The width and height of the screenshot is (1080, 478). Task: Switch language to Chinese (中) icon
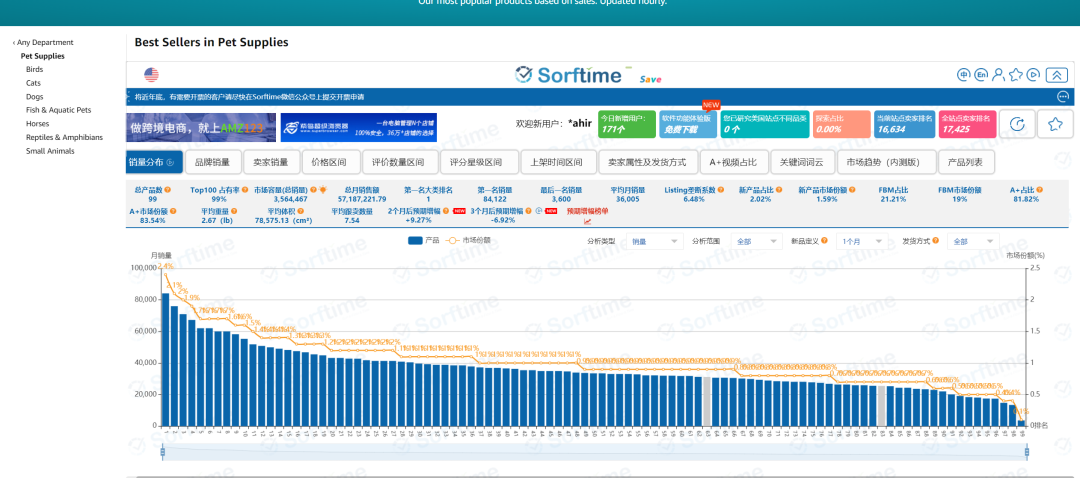coord(964,75)
